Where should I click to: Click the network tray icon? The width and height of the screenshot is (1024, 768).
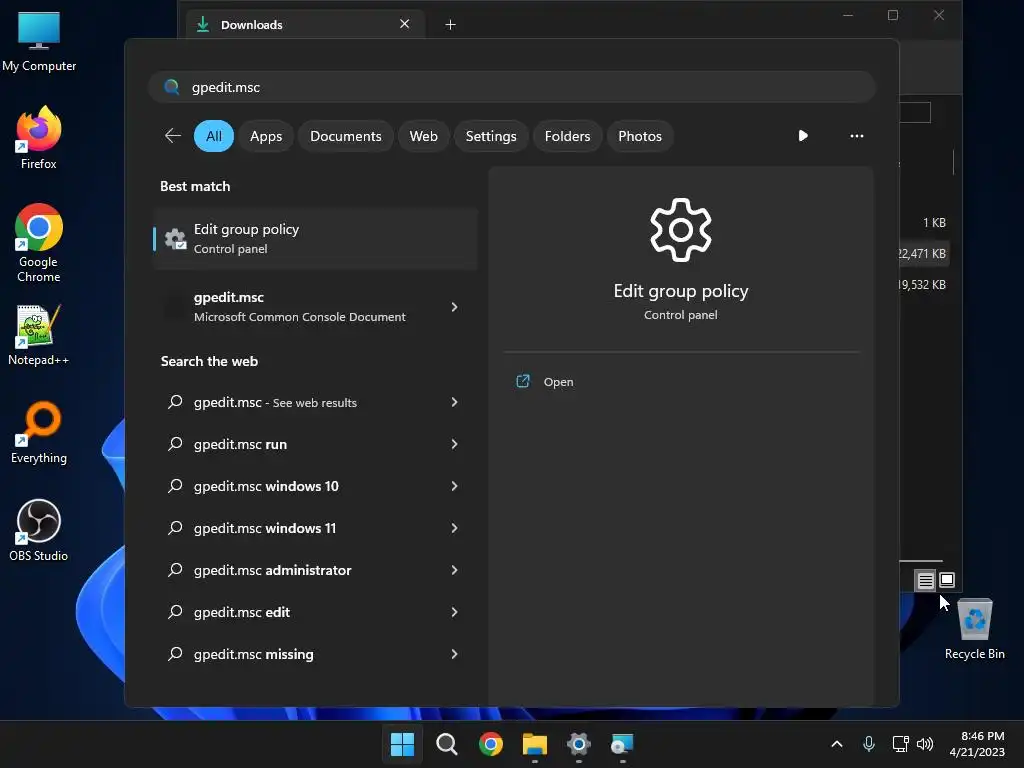coord(900,744)
